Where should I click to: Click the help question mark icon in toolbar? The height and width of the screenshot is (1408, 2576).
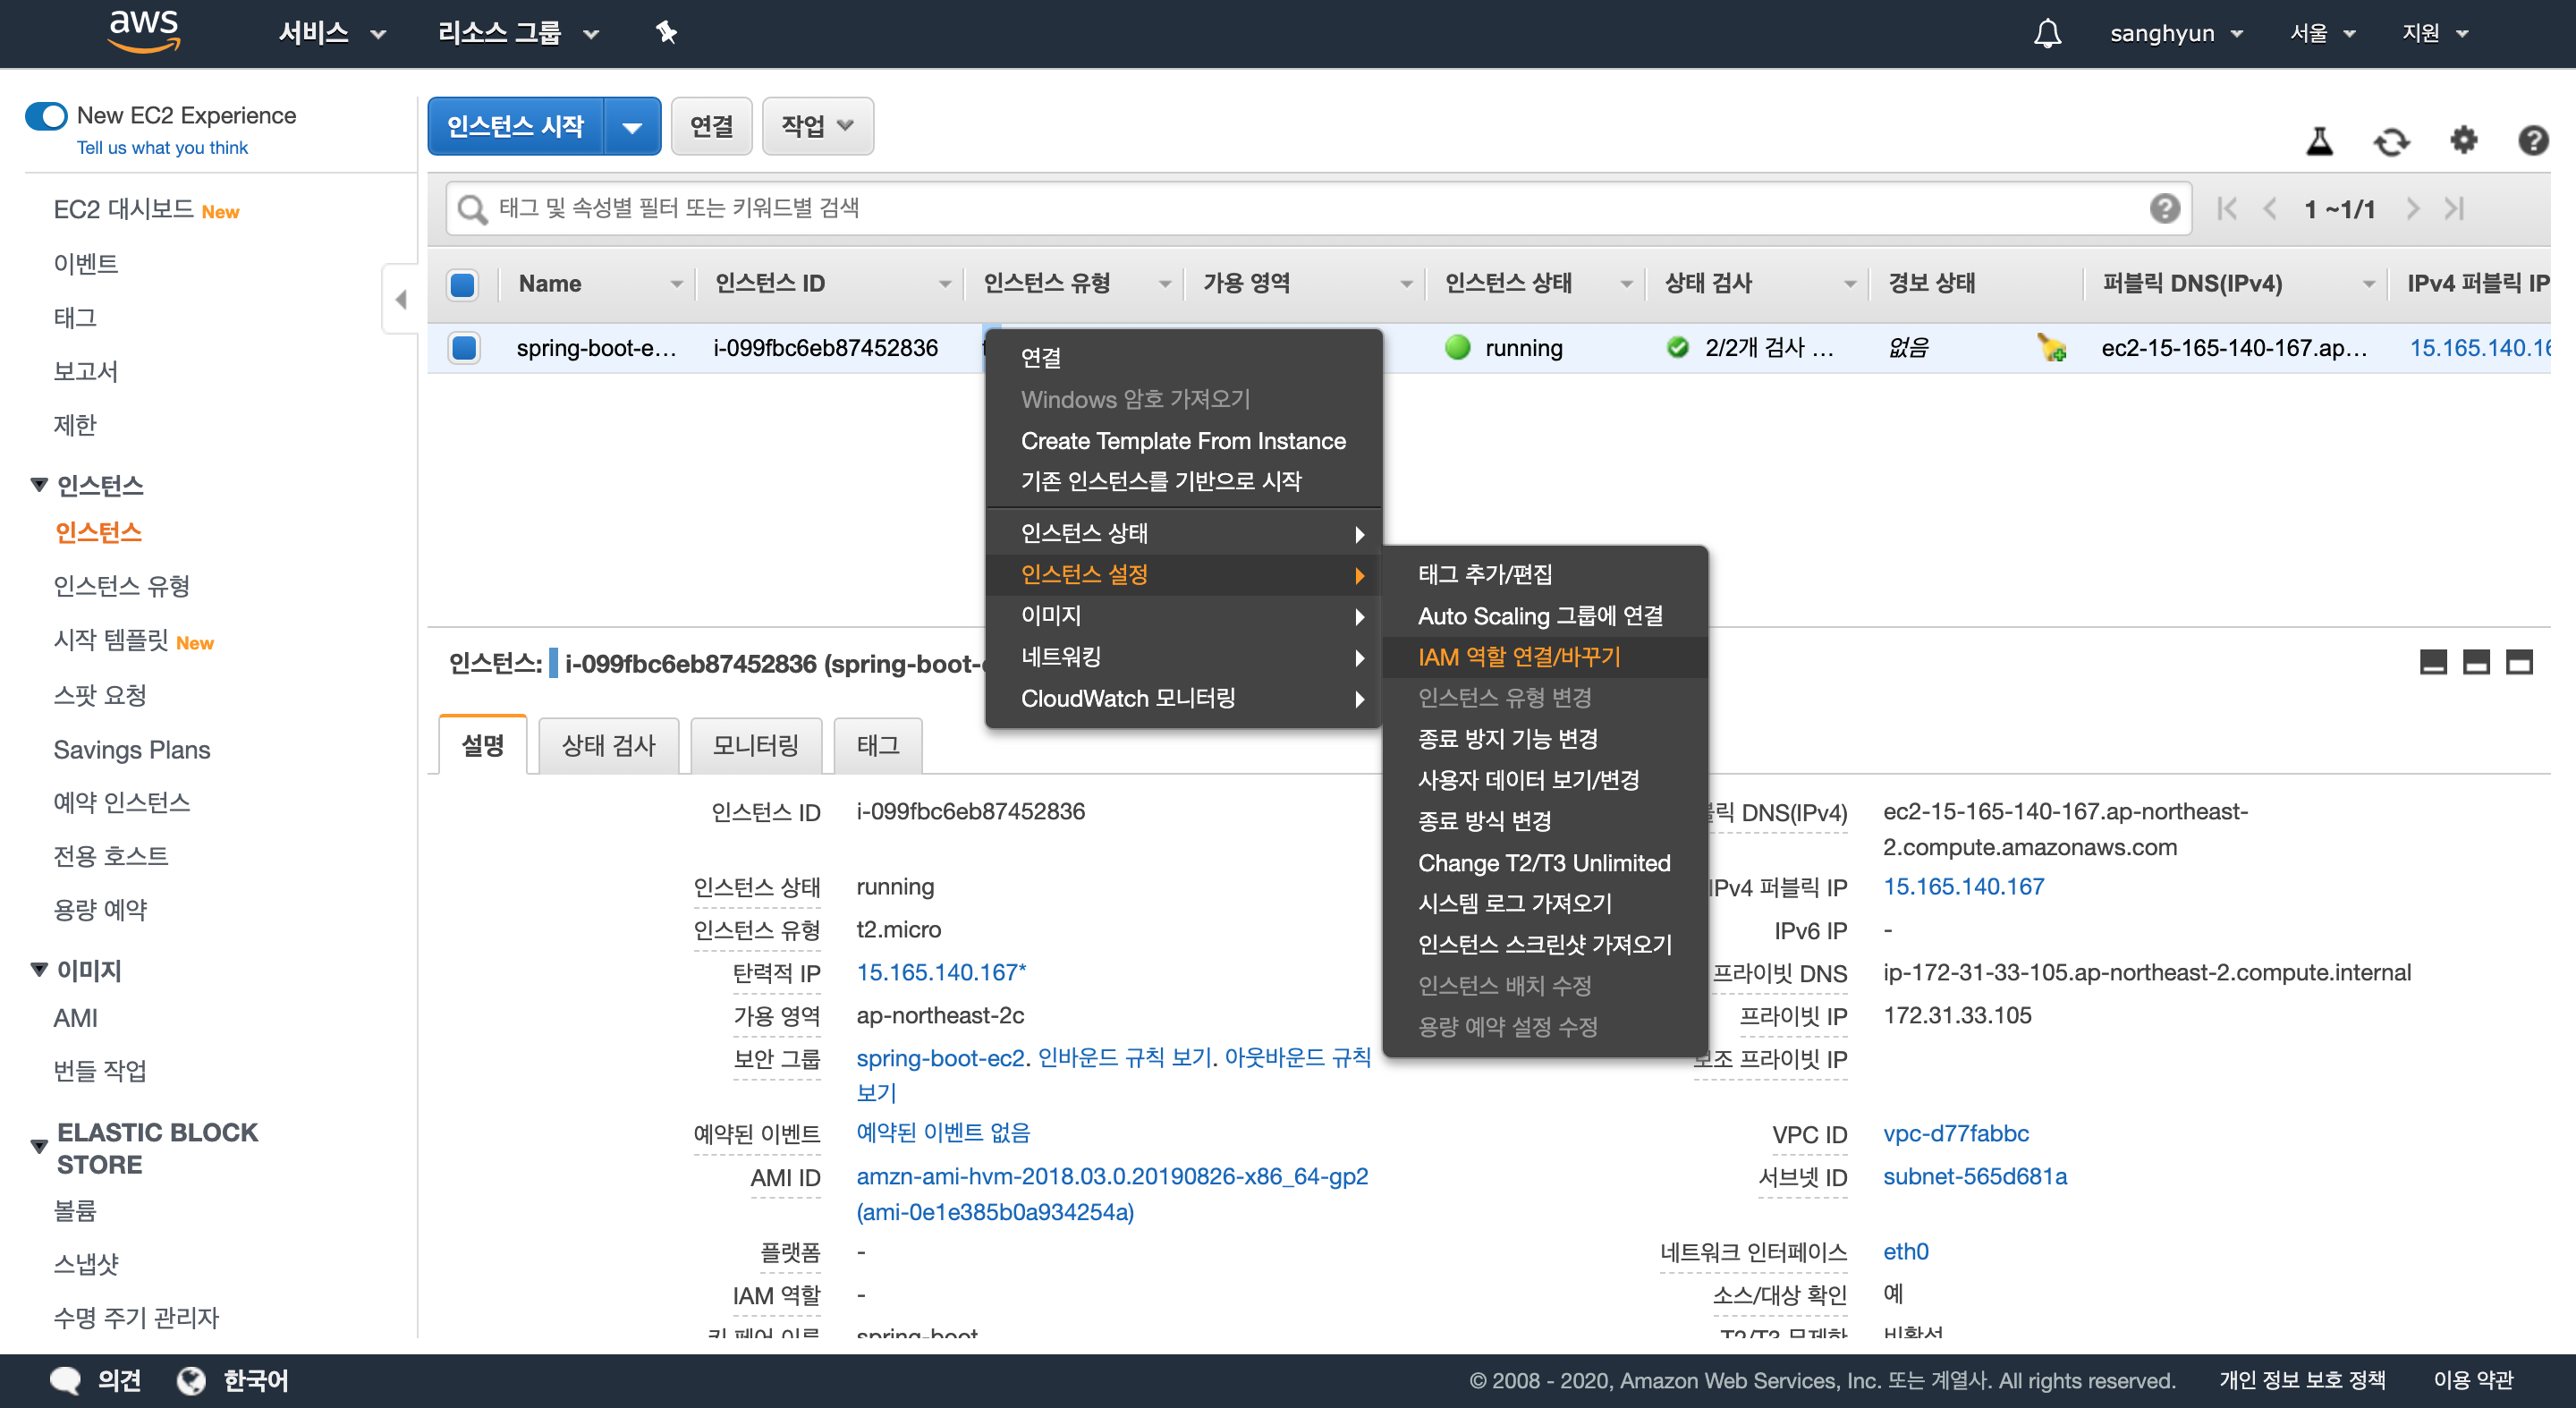coord(2533,141)
